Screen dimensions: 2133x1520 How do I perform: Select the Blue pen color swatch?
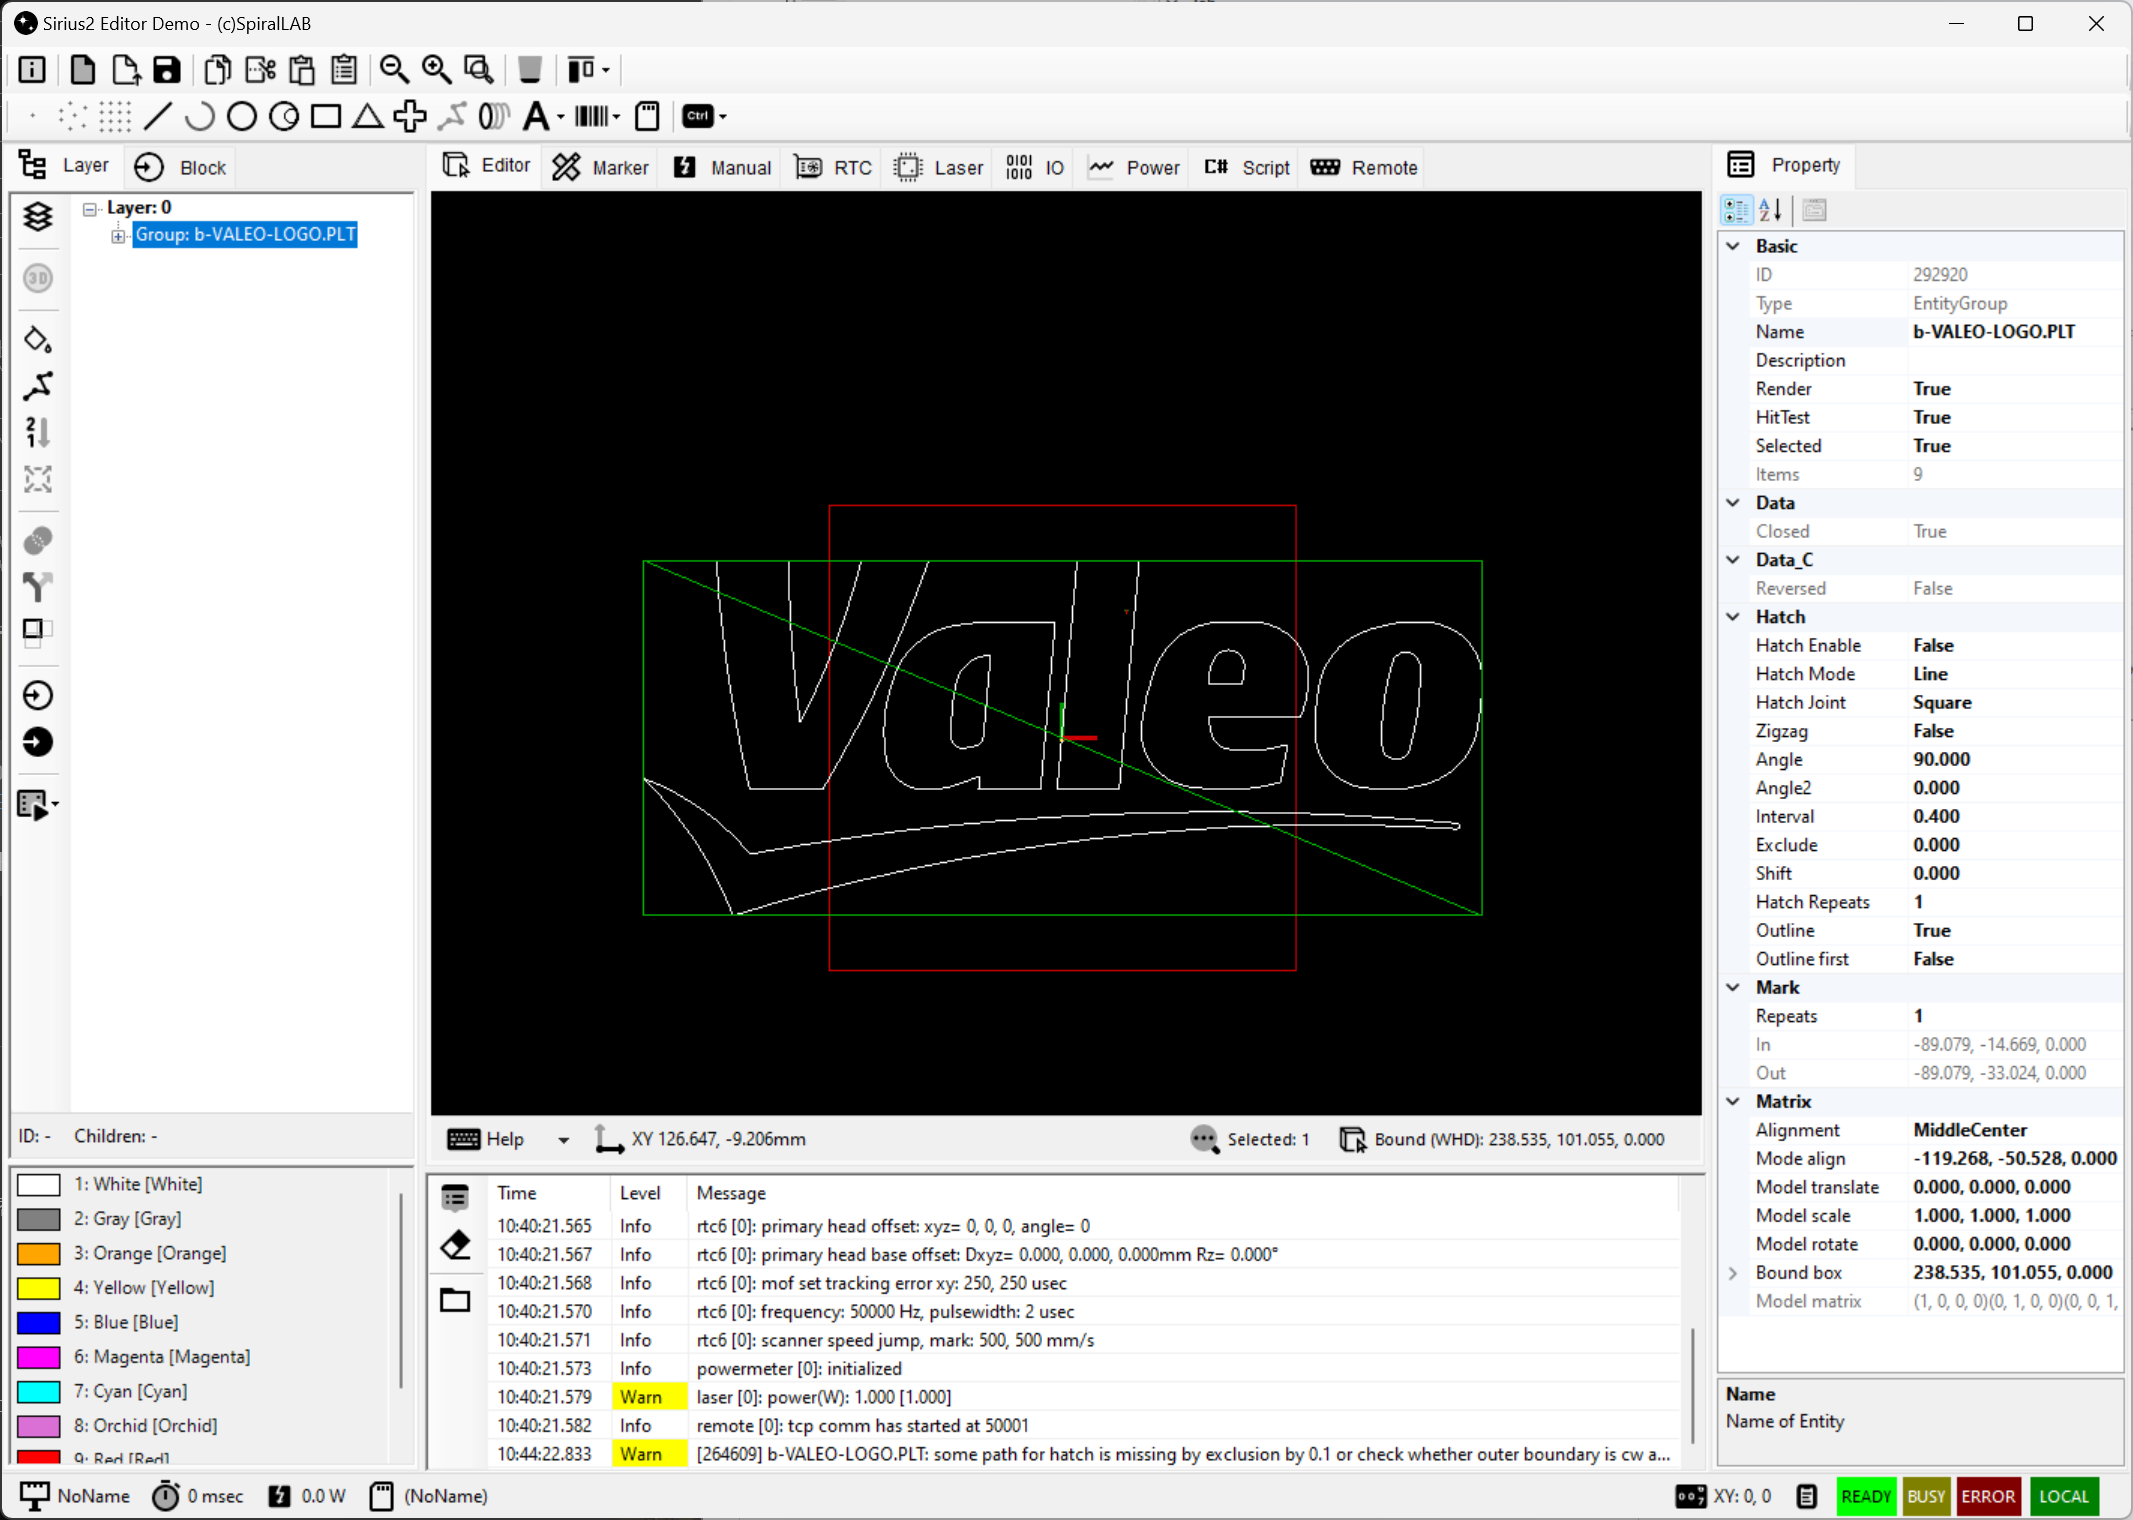tap(39, 1322)
